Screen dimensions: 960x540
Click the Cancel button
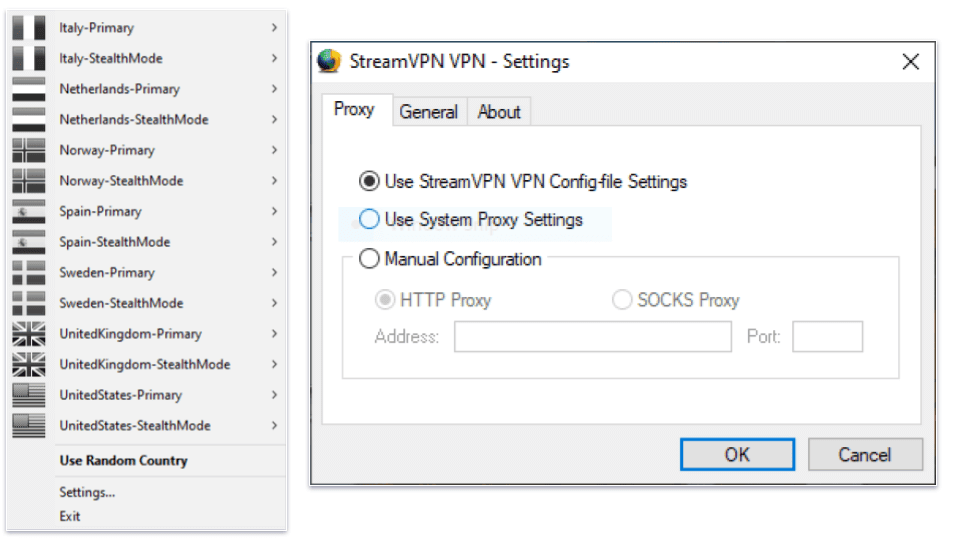coord(864,454)
